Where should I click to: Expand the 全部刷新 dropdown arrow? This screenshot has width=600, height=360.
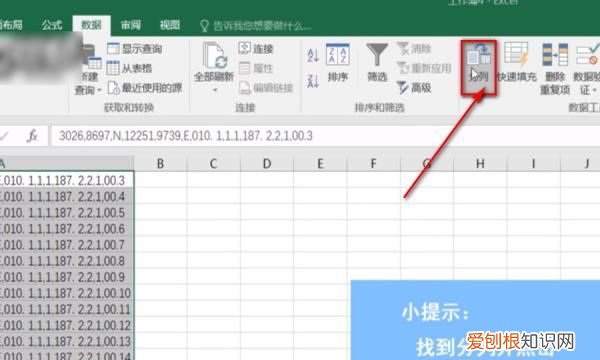(215, 90)
